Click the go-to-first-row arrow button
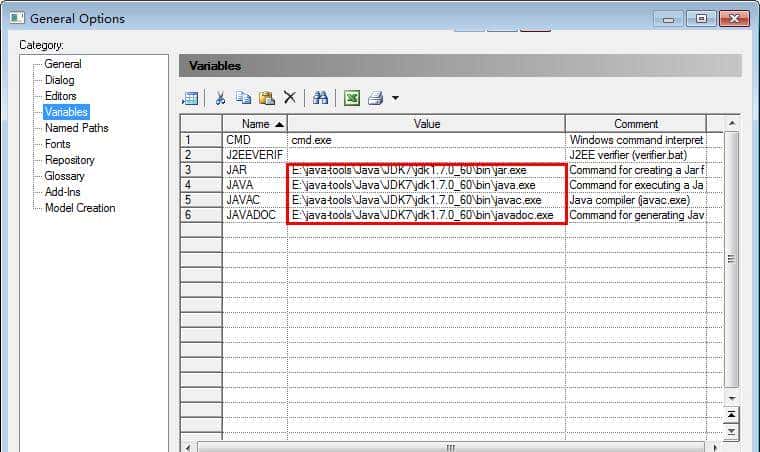 point(732,415)
